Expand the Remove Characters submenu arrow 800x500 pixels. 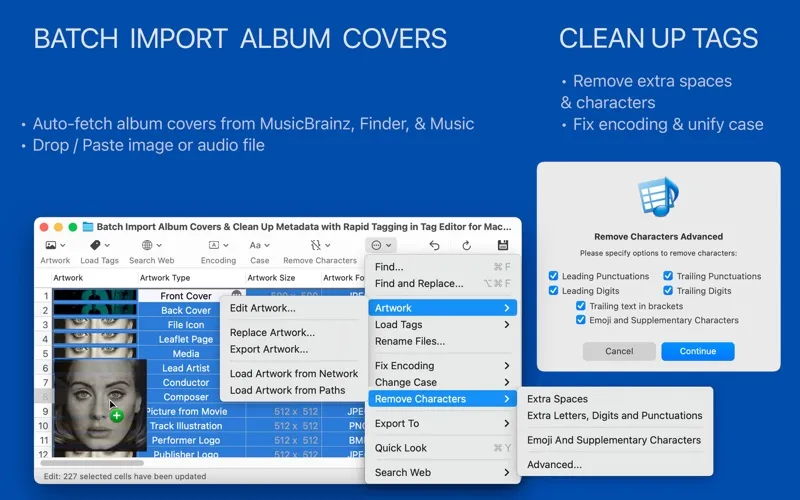507,399
